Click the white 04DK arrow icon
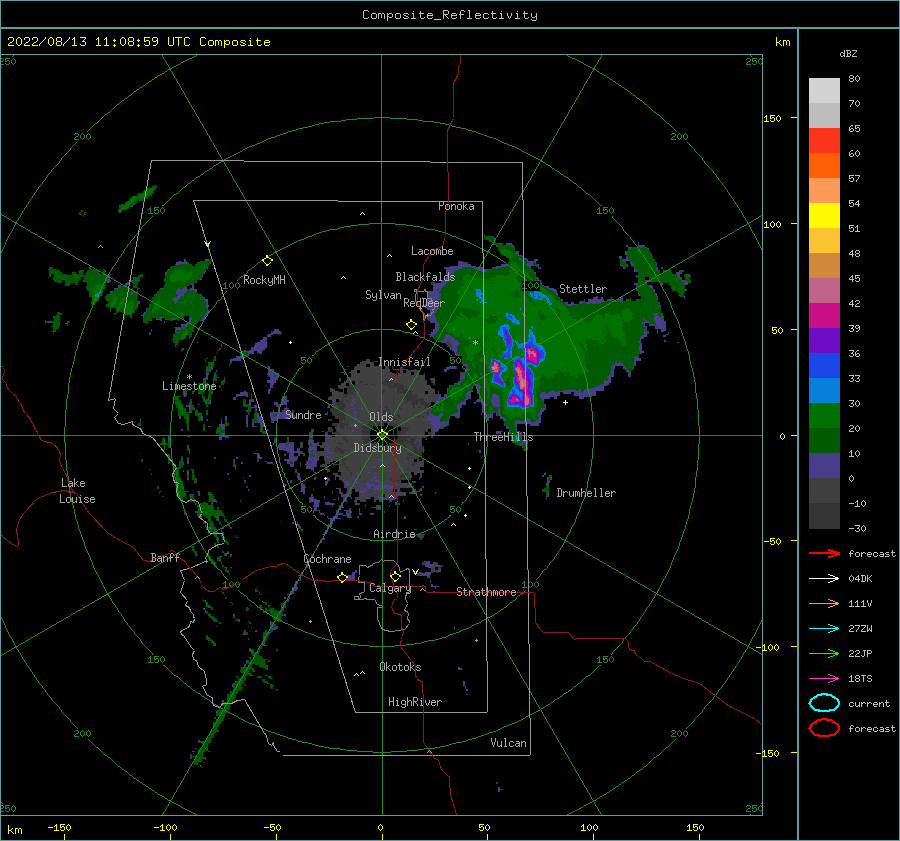This screenshot has width=900, height=841. click(824, 578)
